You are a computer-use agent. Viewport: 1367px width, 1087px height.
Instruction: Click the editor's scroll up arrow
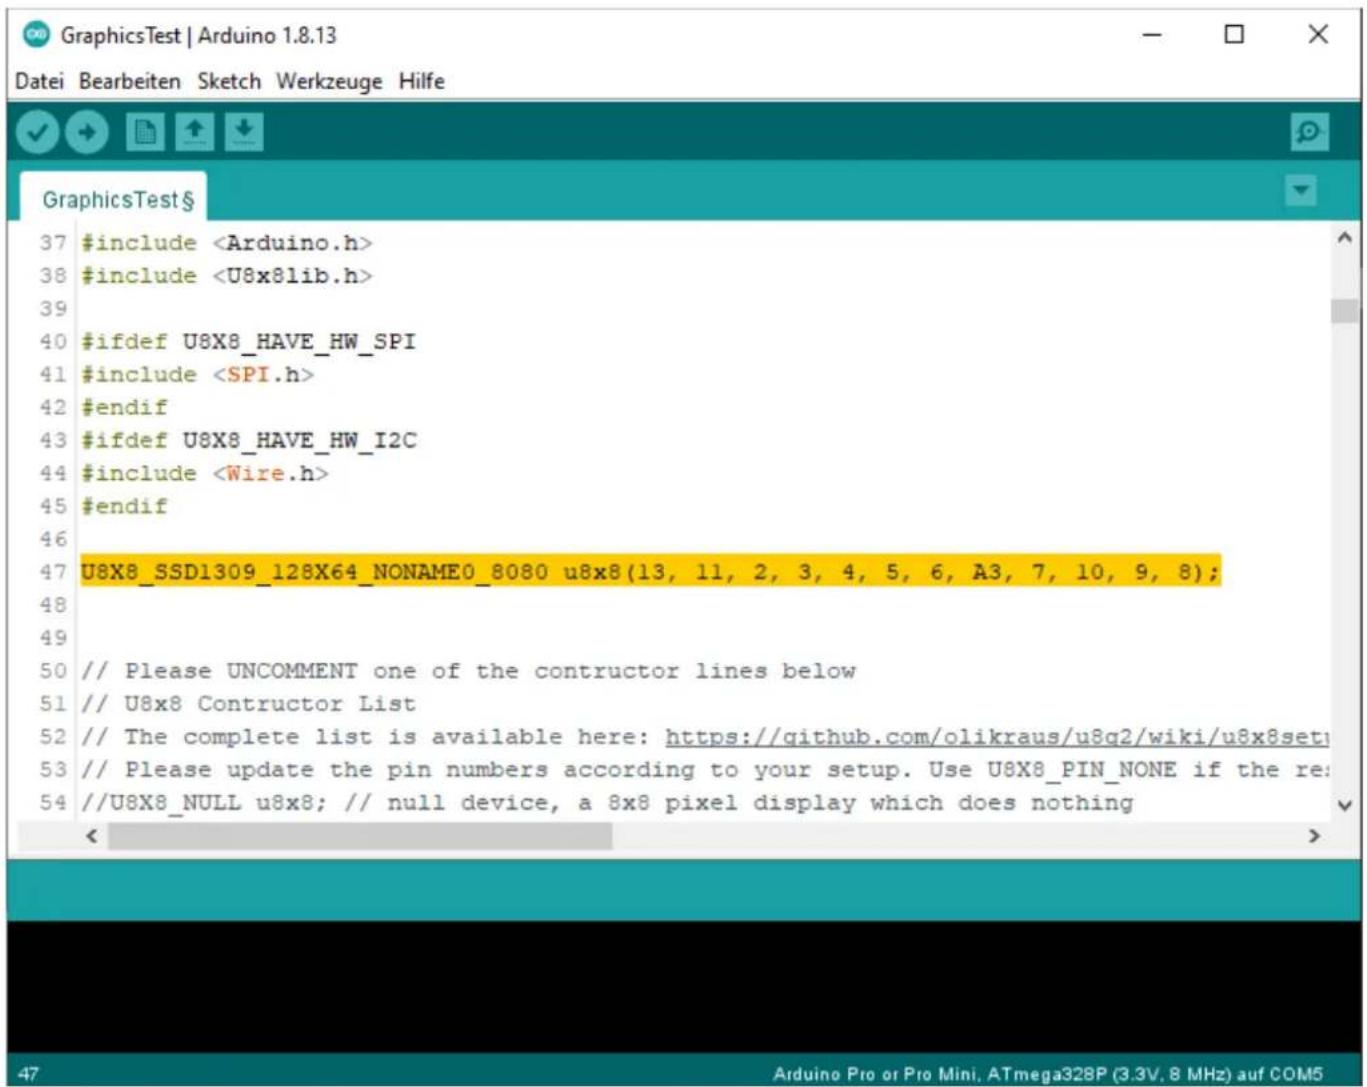pyautogui.click(x=1344, y=238)
